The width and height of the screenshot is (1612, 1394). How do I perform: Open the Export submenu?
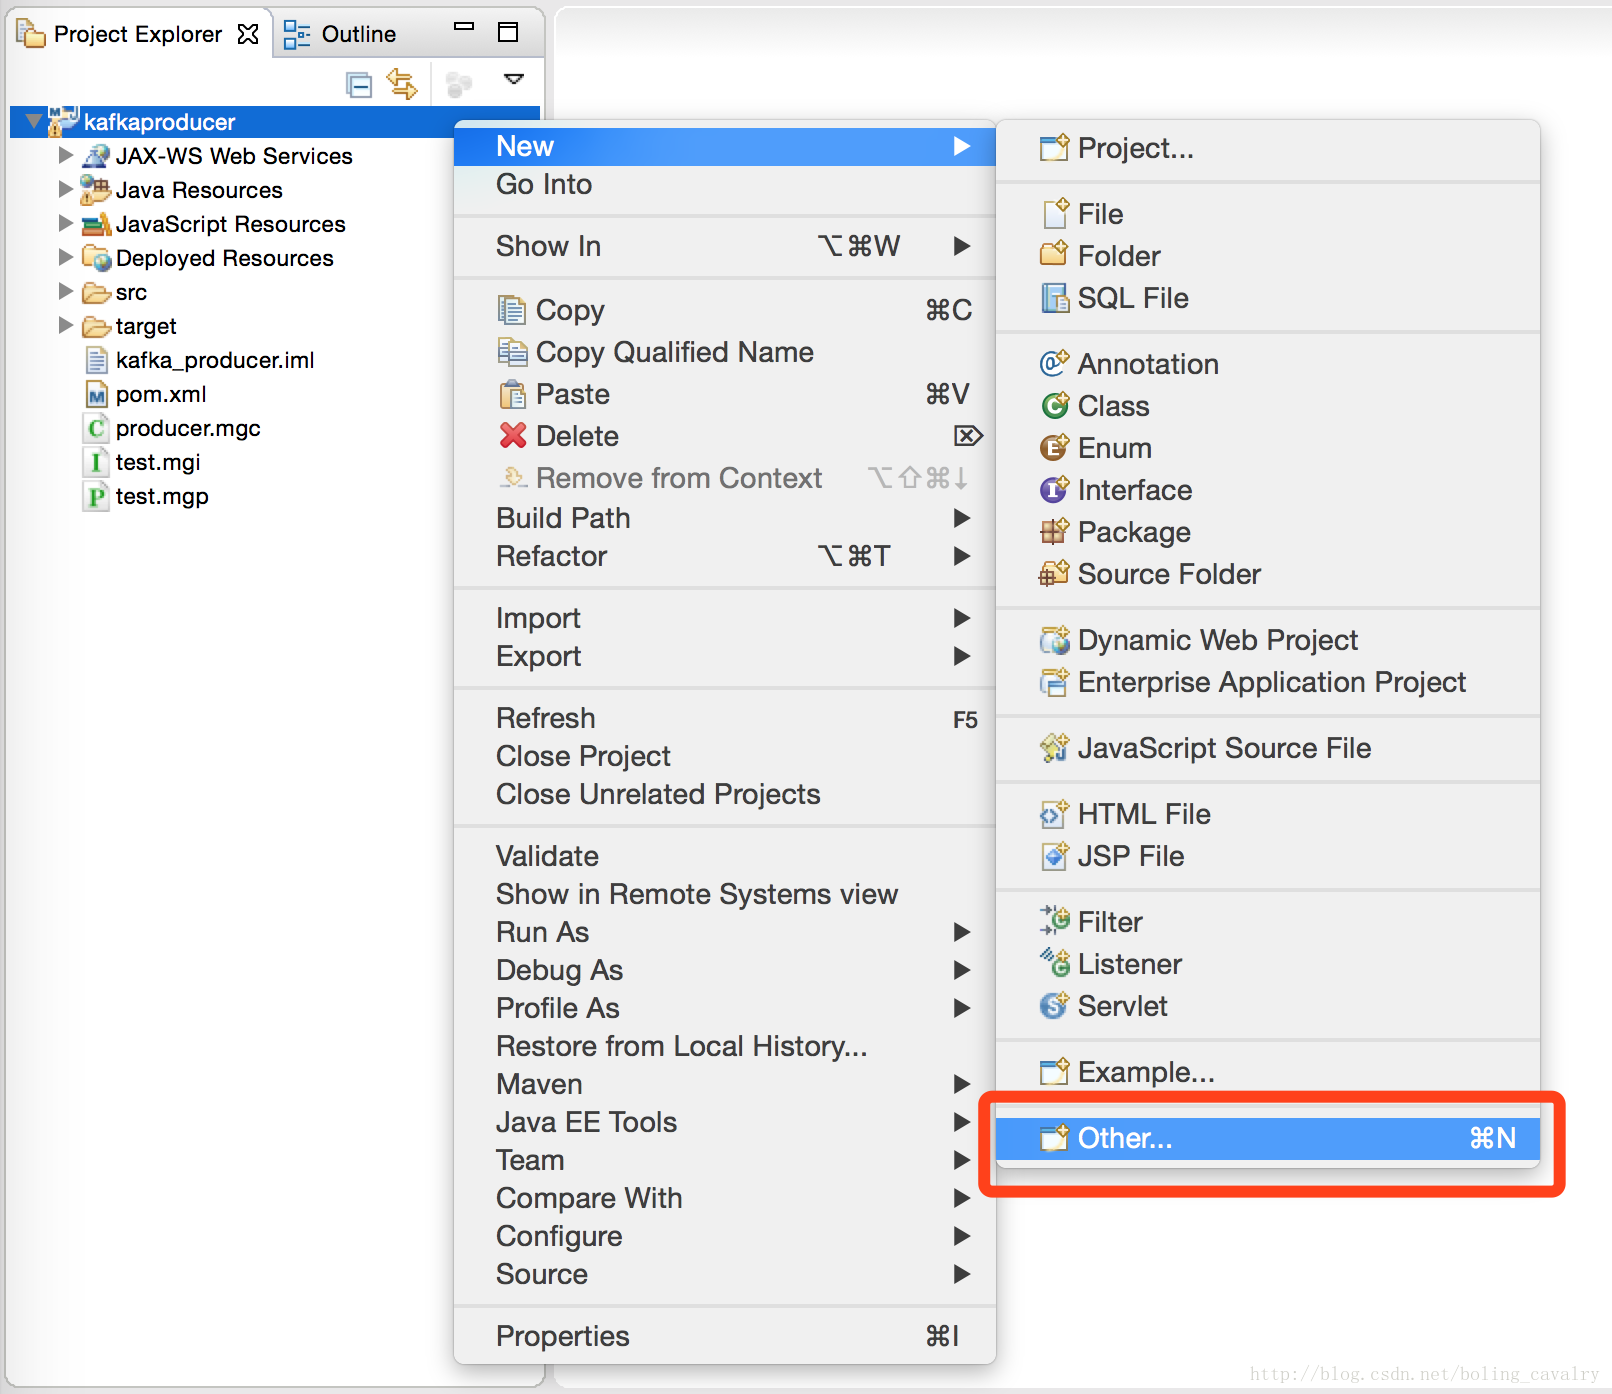click(725, 656)
